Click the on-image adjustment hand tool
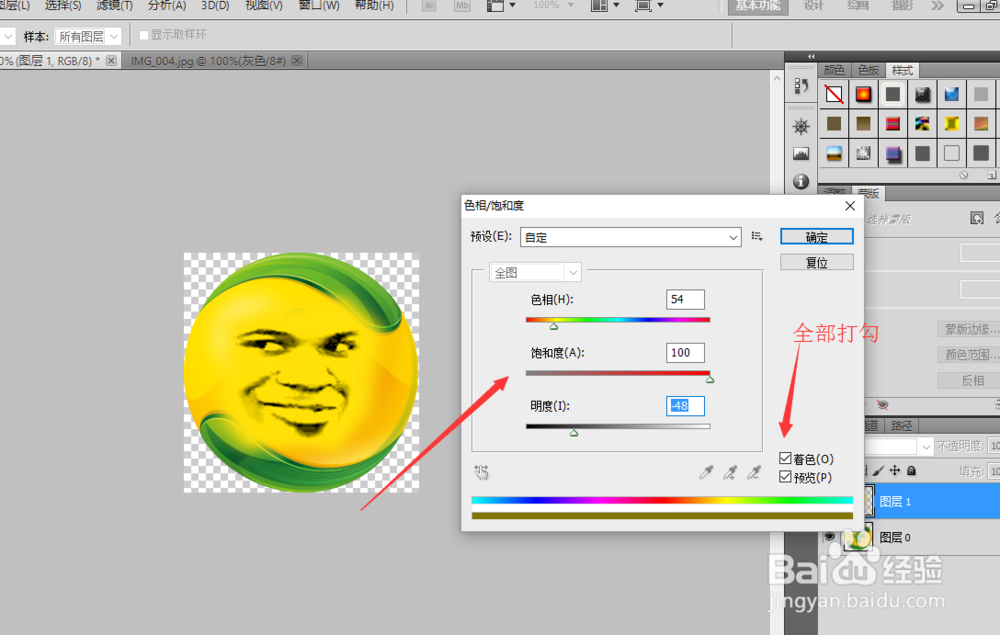 pyautogui.click(x=482, y=472)
